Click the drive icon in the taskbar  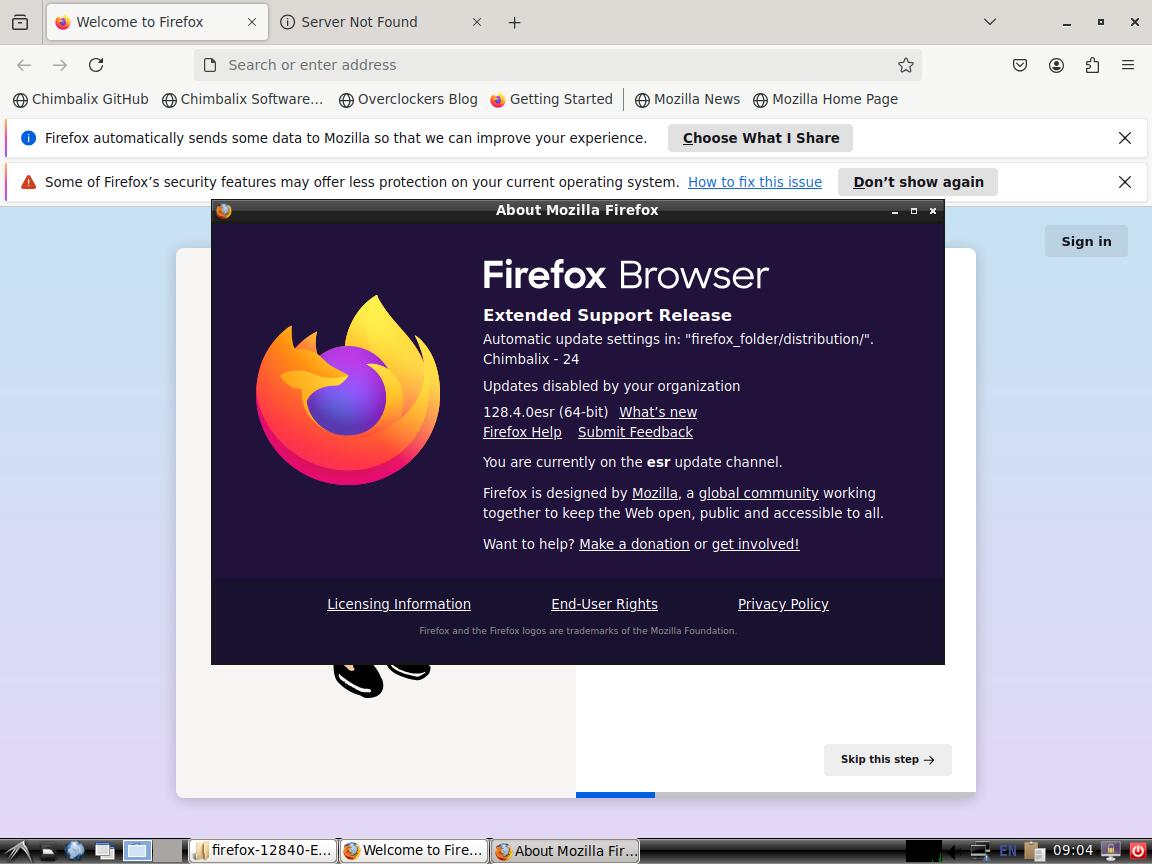(x=48, y=852)
